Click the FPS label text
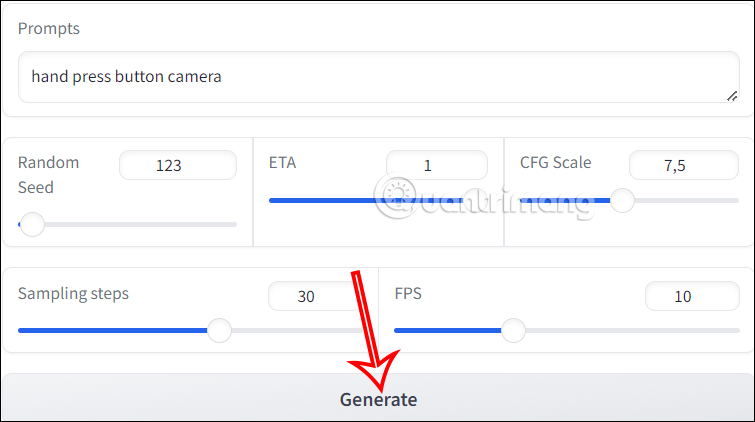This screenshot has width=755, height=422. 410,294
